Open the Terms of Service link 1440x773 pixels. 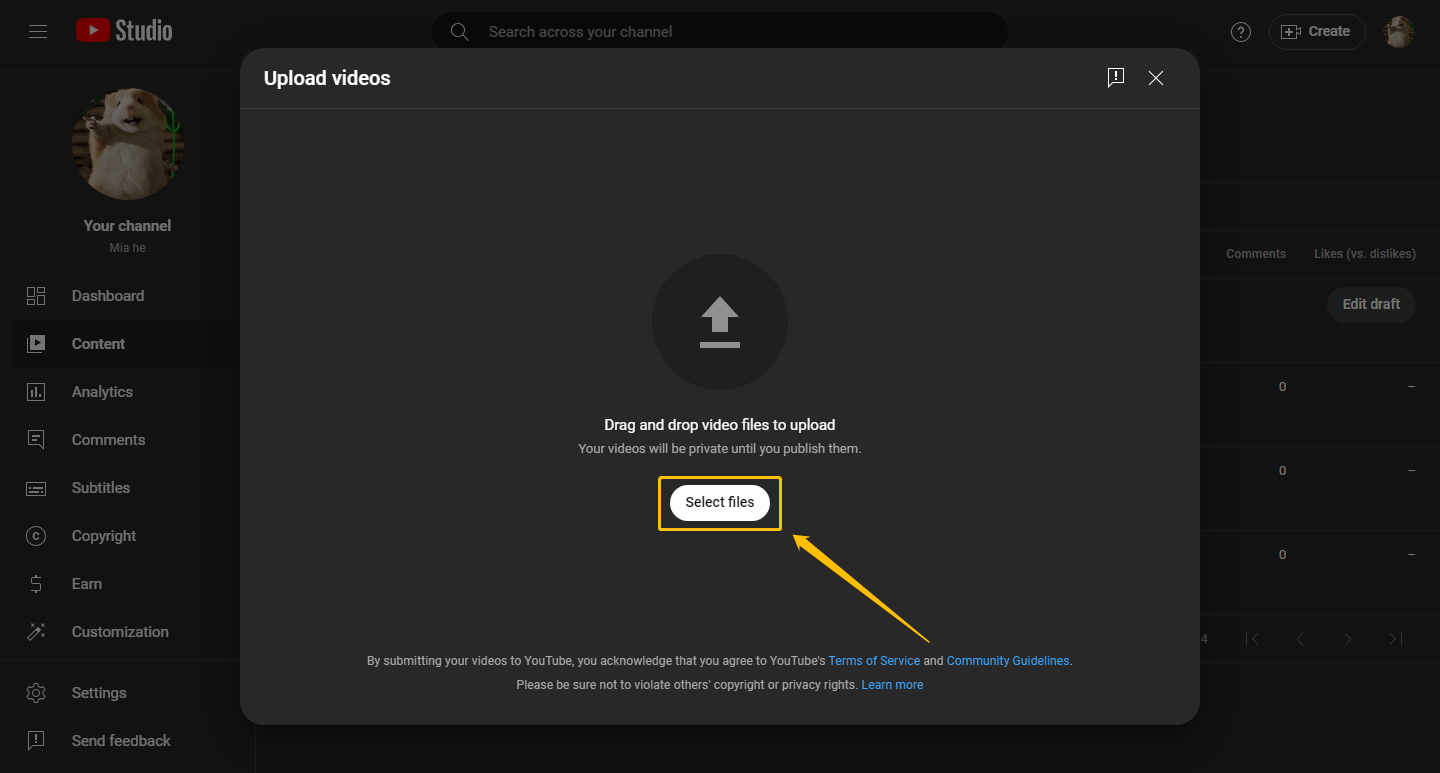point(874,661)
